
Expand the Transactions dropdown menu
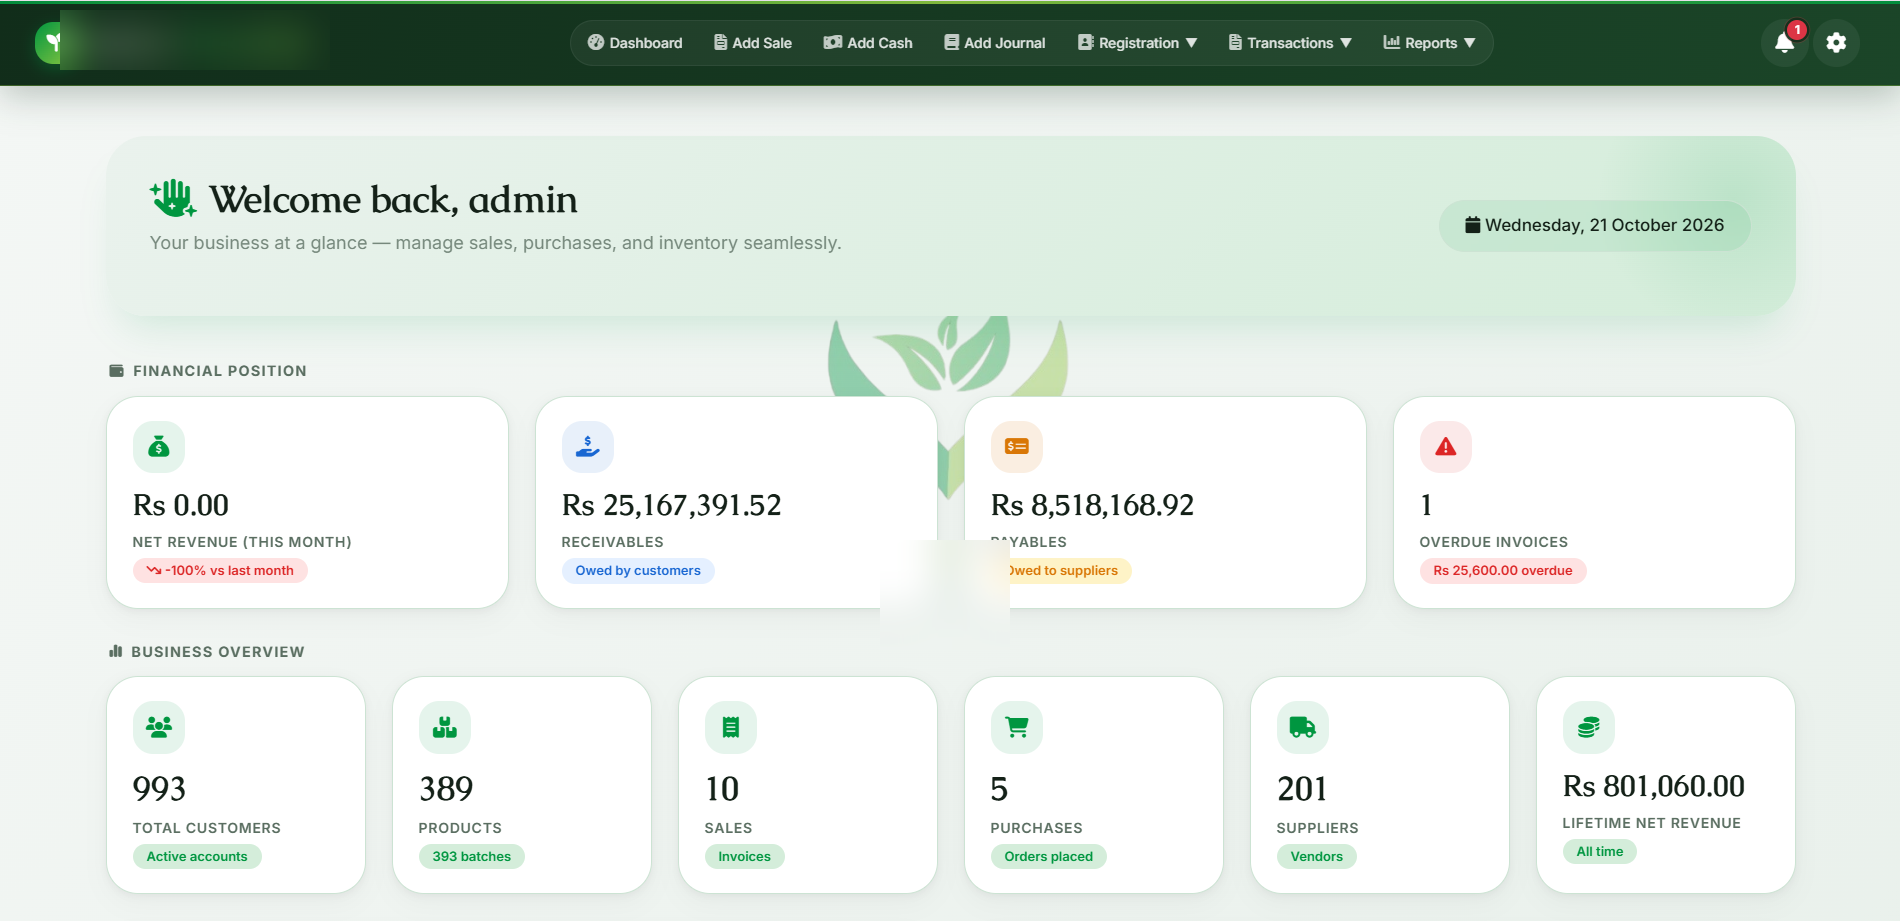click(1291, 43)
